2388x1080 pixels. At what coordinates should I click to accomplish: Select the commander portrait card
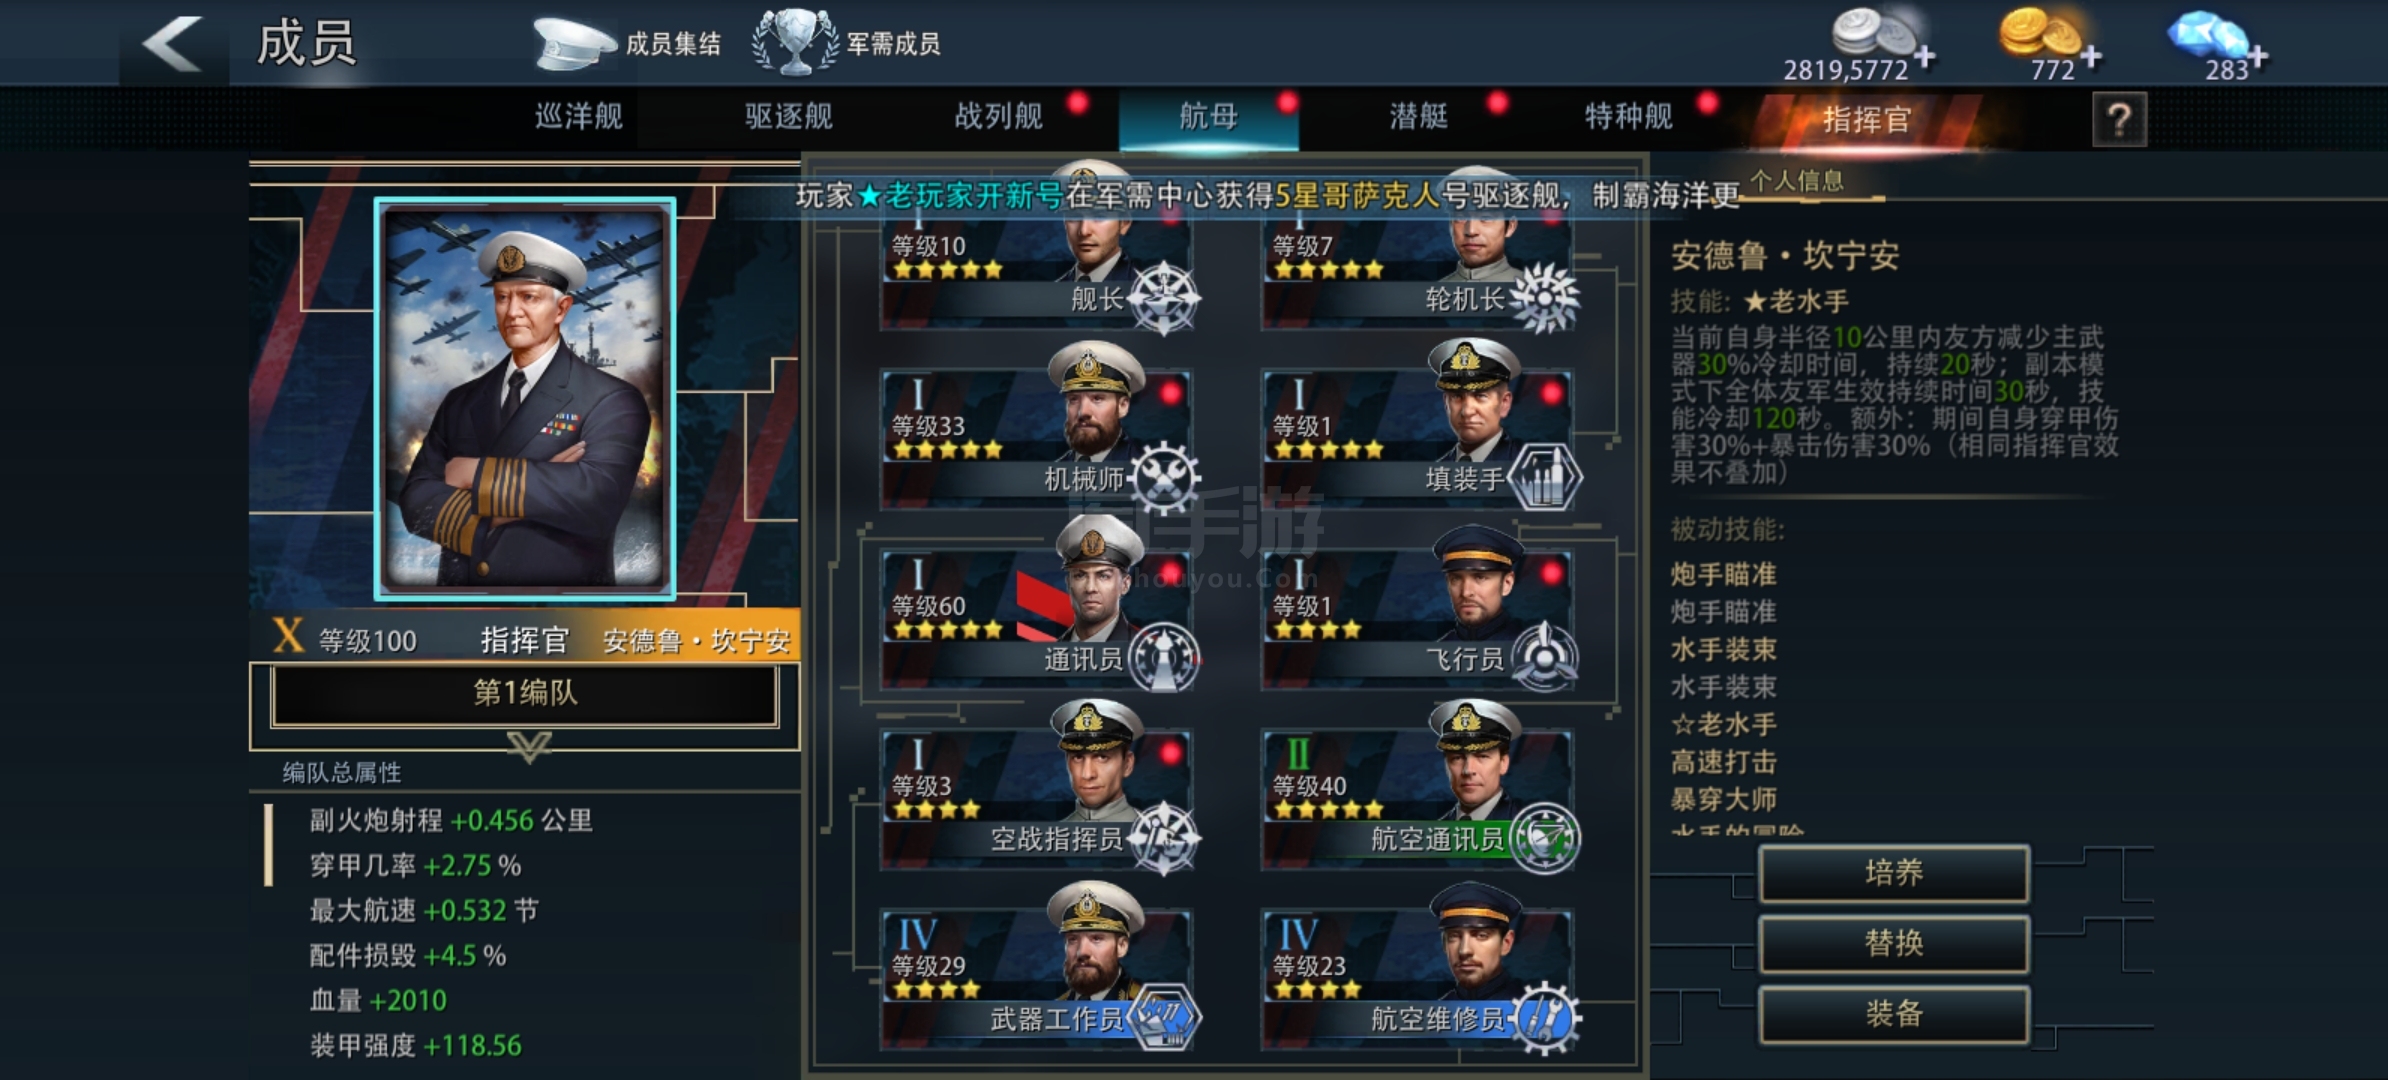click(x=525, y=398)
